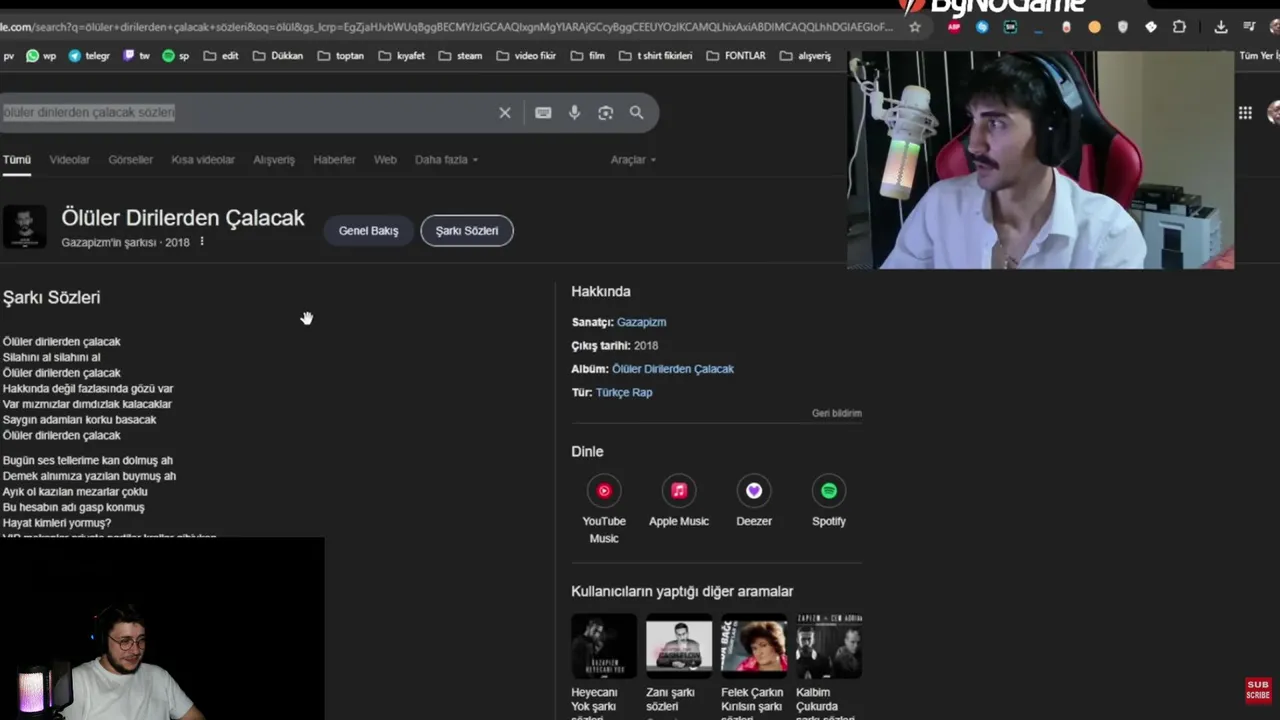Open the WhatsApp 'wp' bookmark
This screenshot has height=720, width=1280.
41,56
